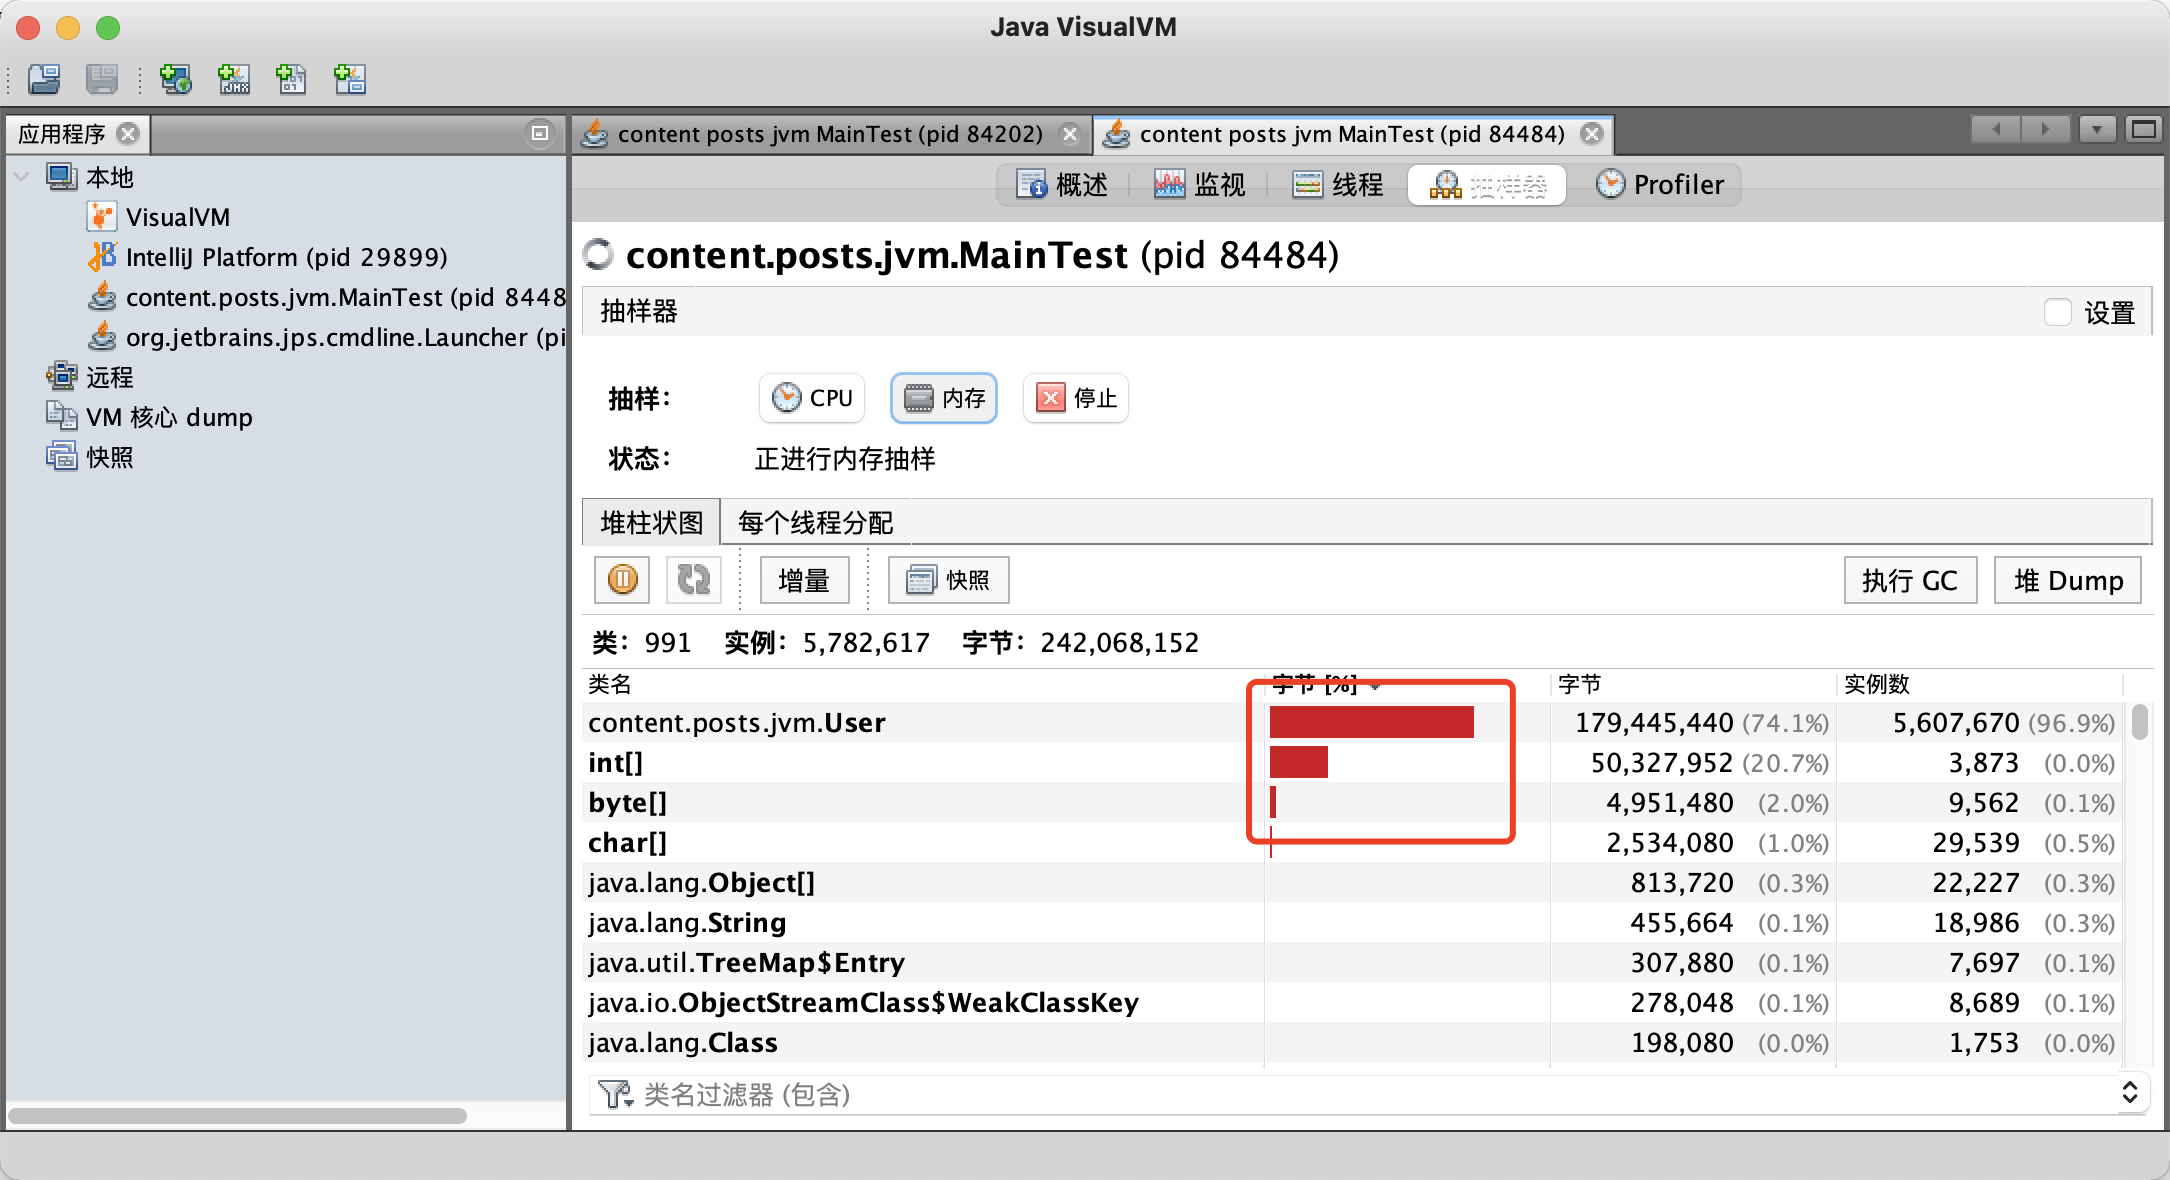Click the Load snapshot toolbar icon

coord(44,79)
